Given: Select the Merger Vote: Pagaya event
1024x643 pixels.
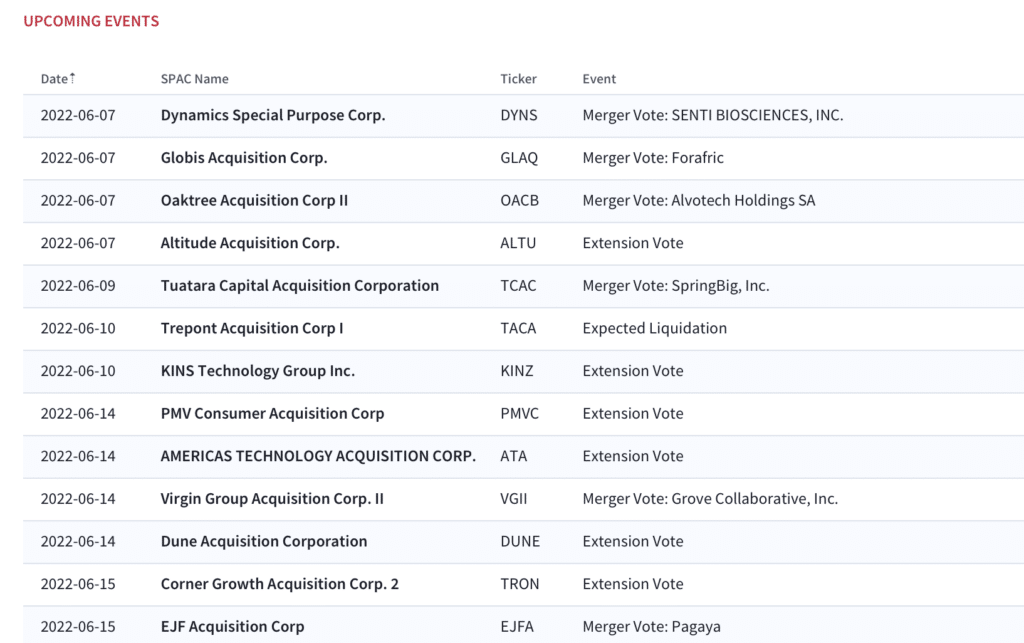Looking at the screenshot, I should pyautogui.click(x=652, y=627).
